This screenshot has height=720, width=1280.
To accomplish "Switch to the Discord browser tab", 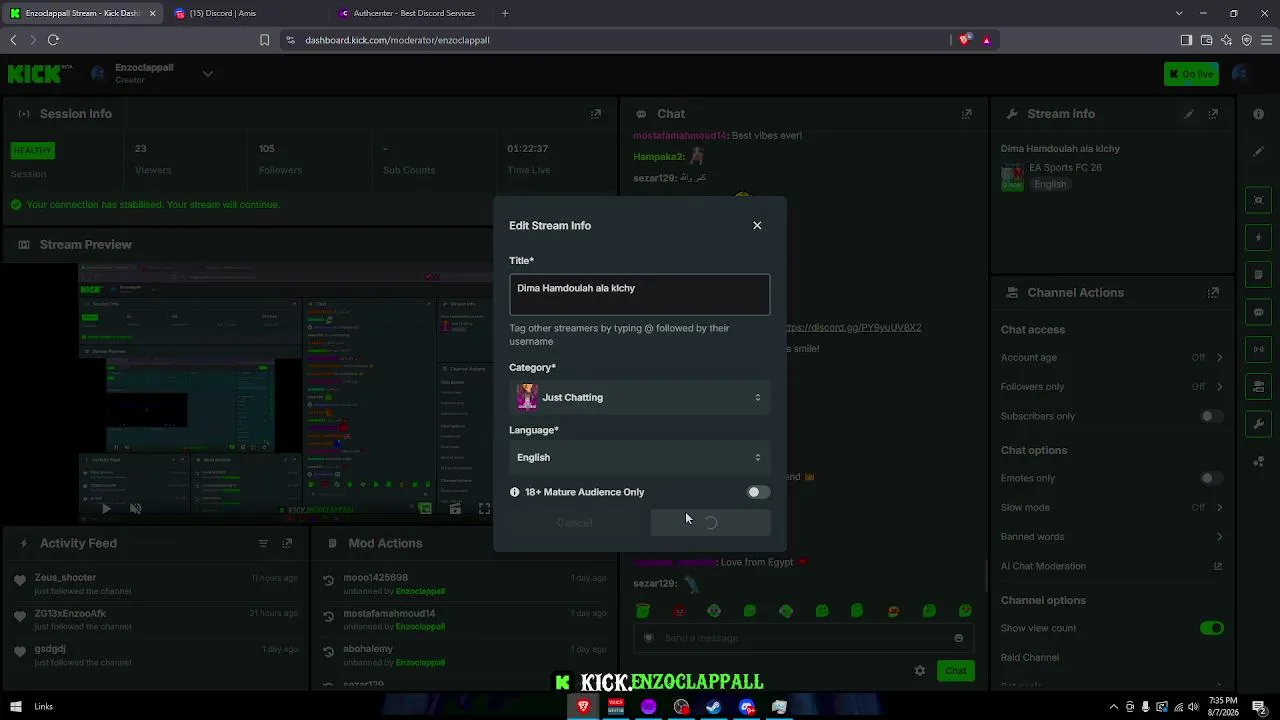I will pyautogui.click(x=242, y=13).
